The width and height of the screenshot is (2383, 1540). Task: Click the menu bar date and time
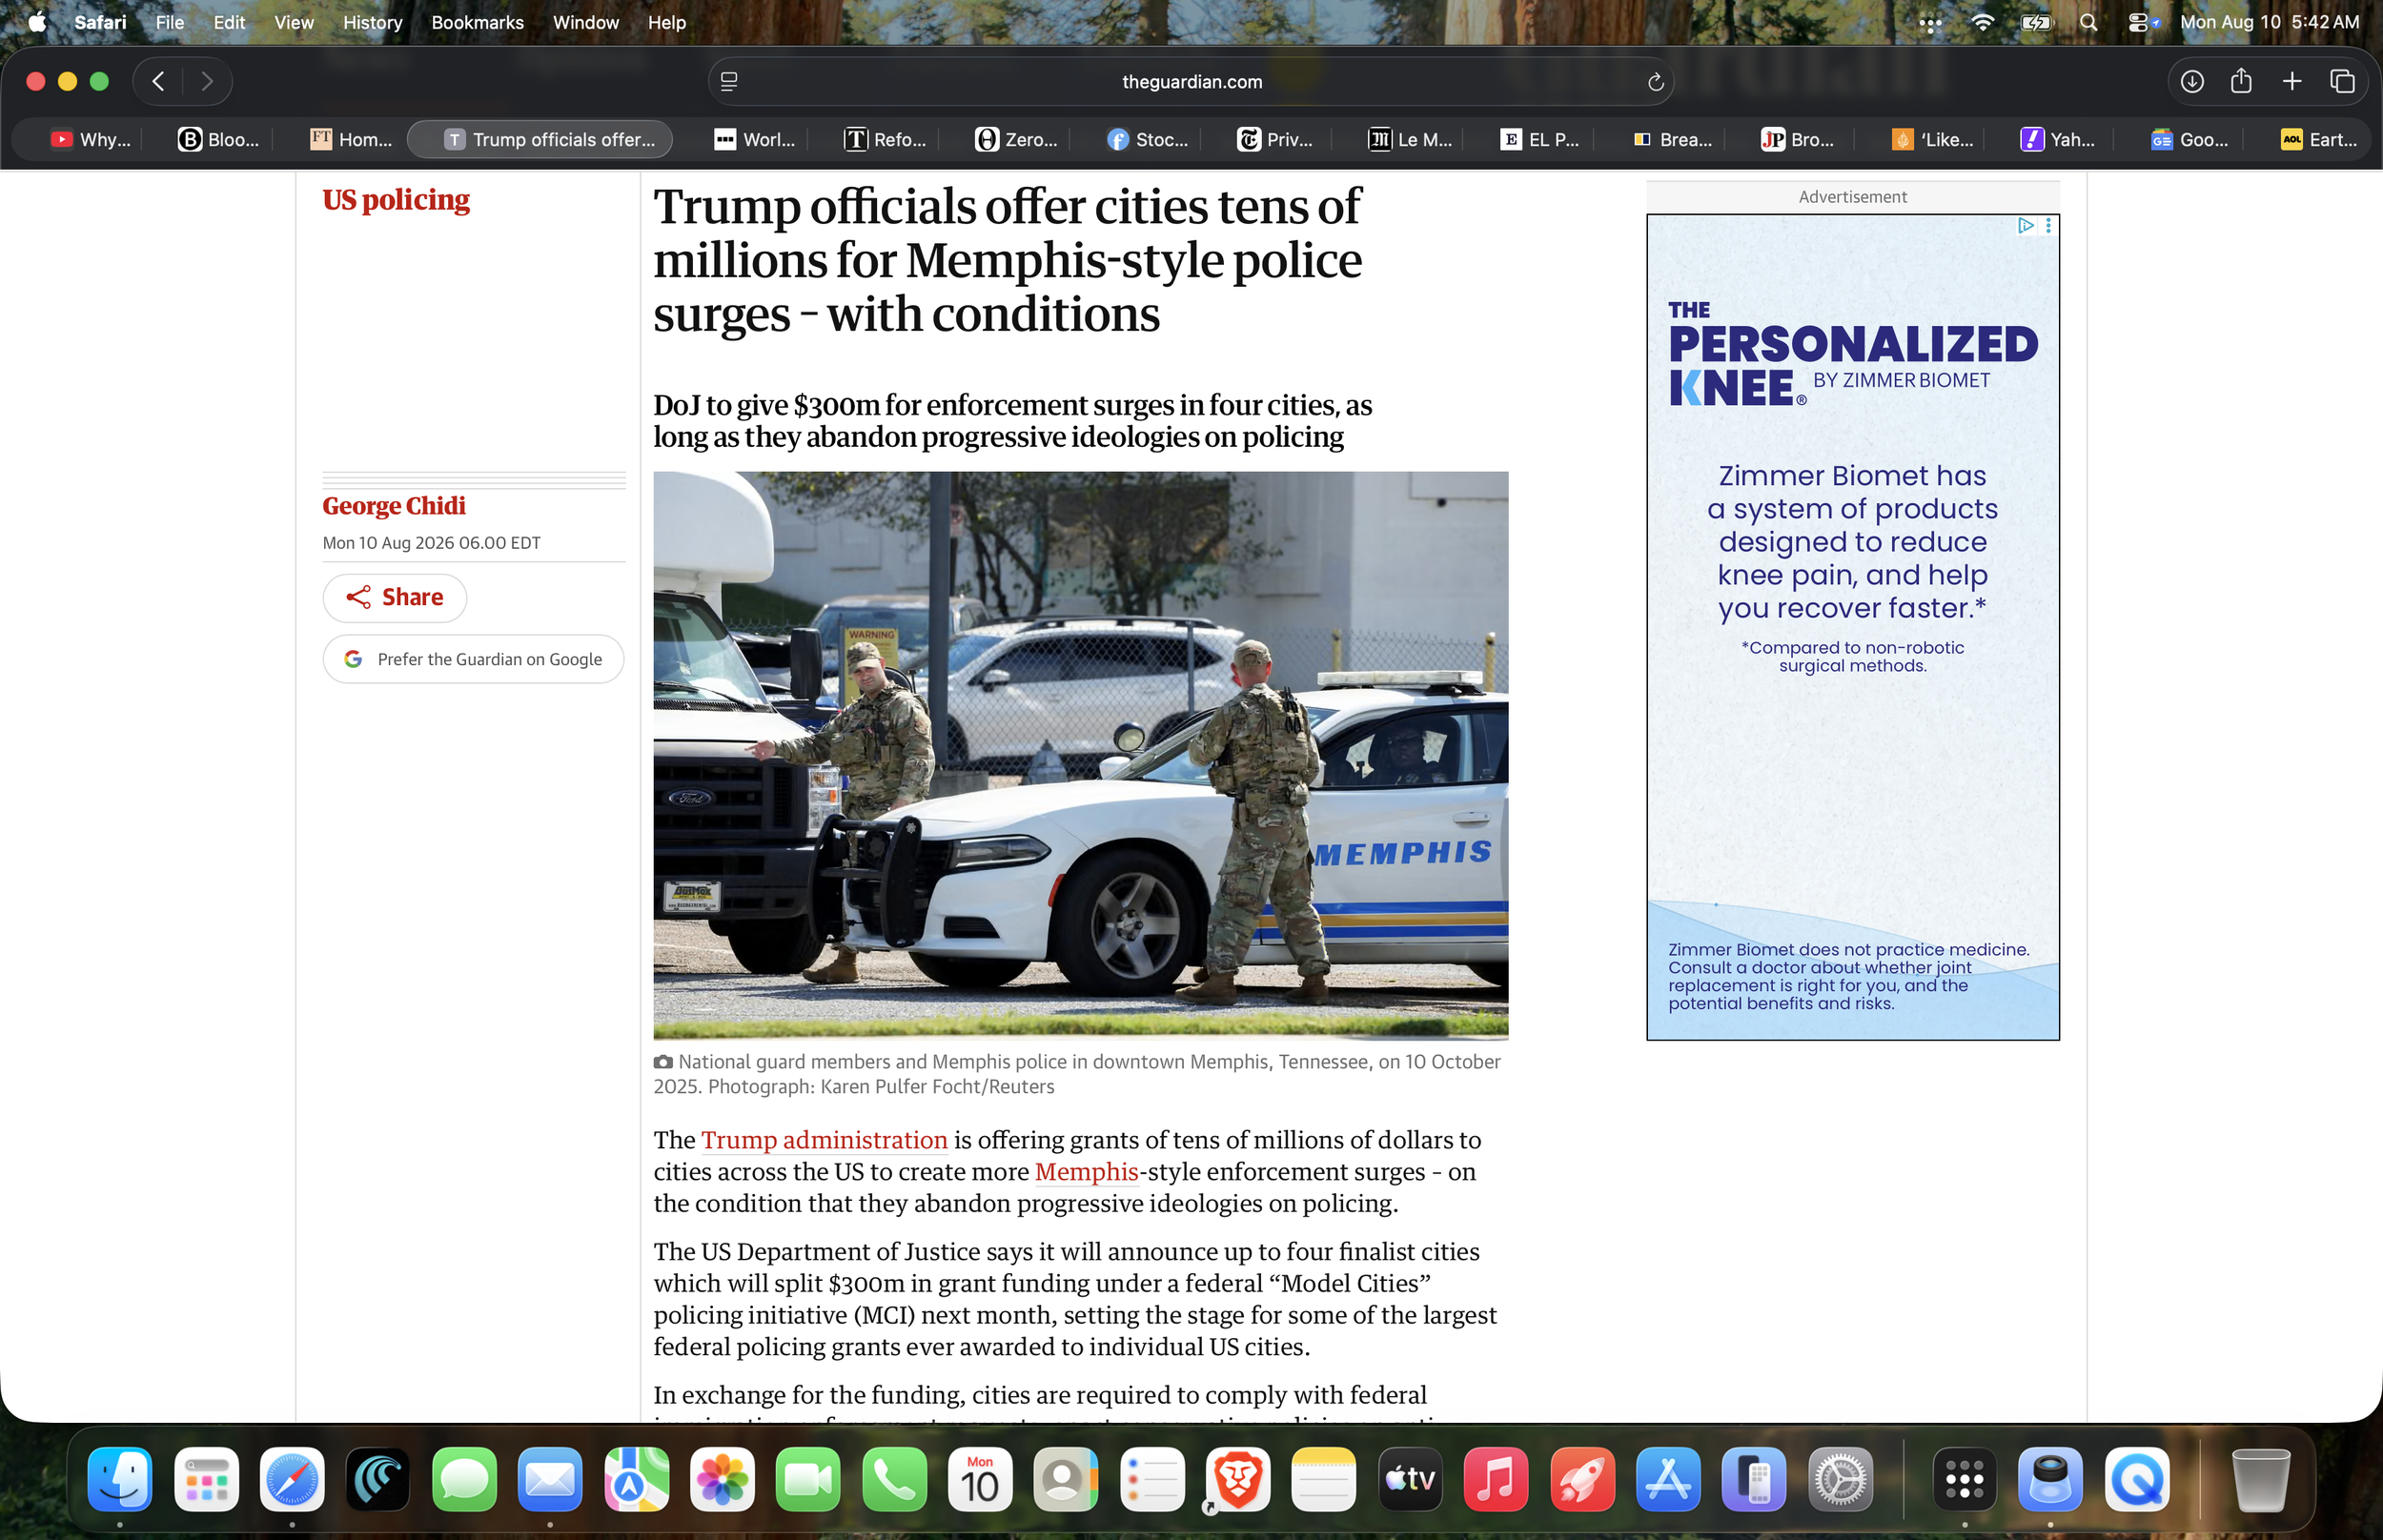tap(2269, 22)
